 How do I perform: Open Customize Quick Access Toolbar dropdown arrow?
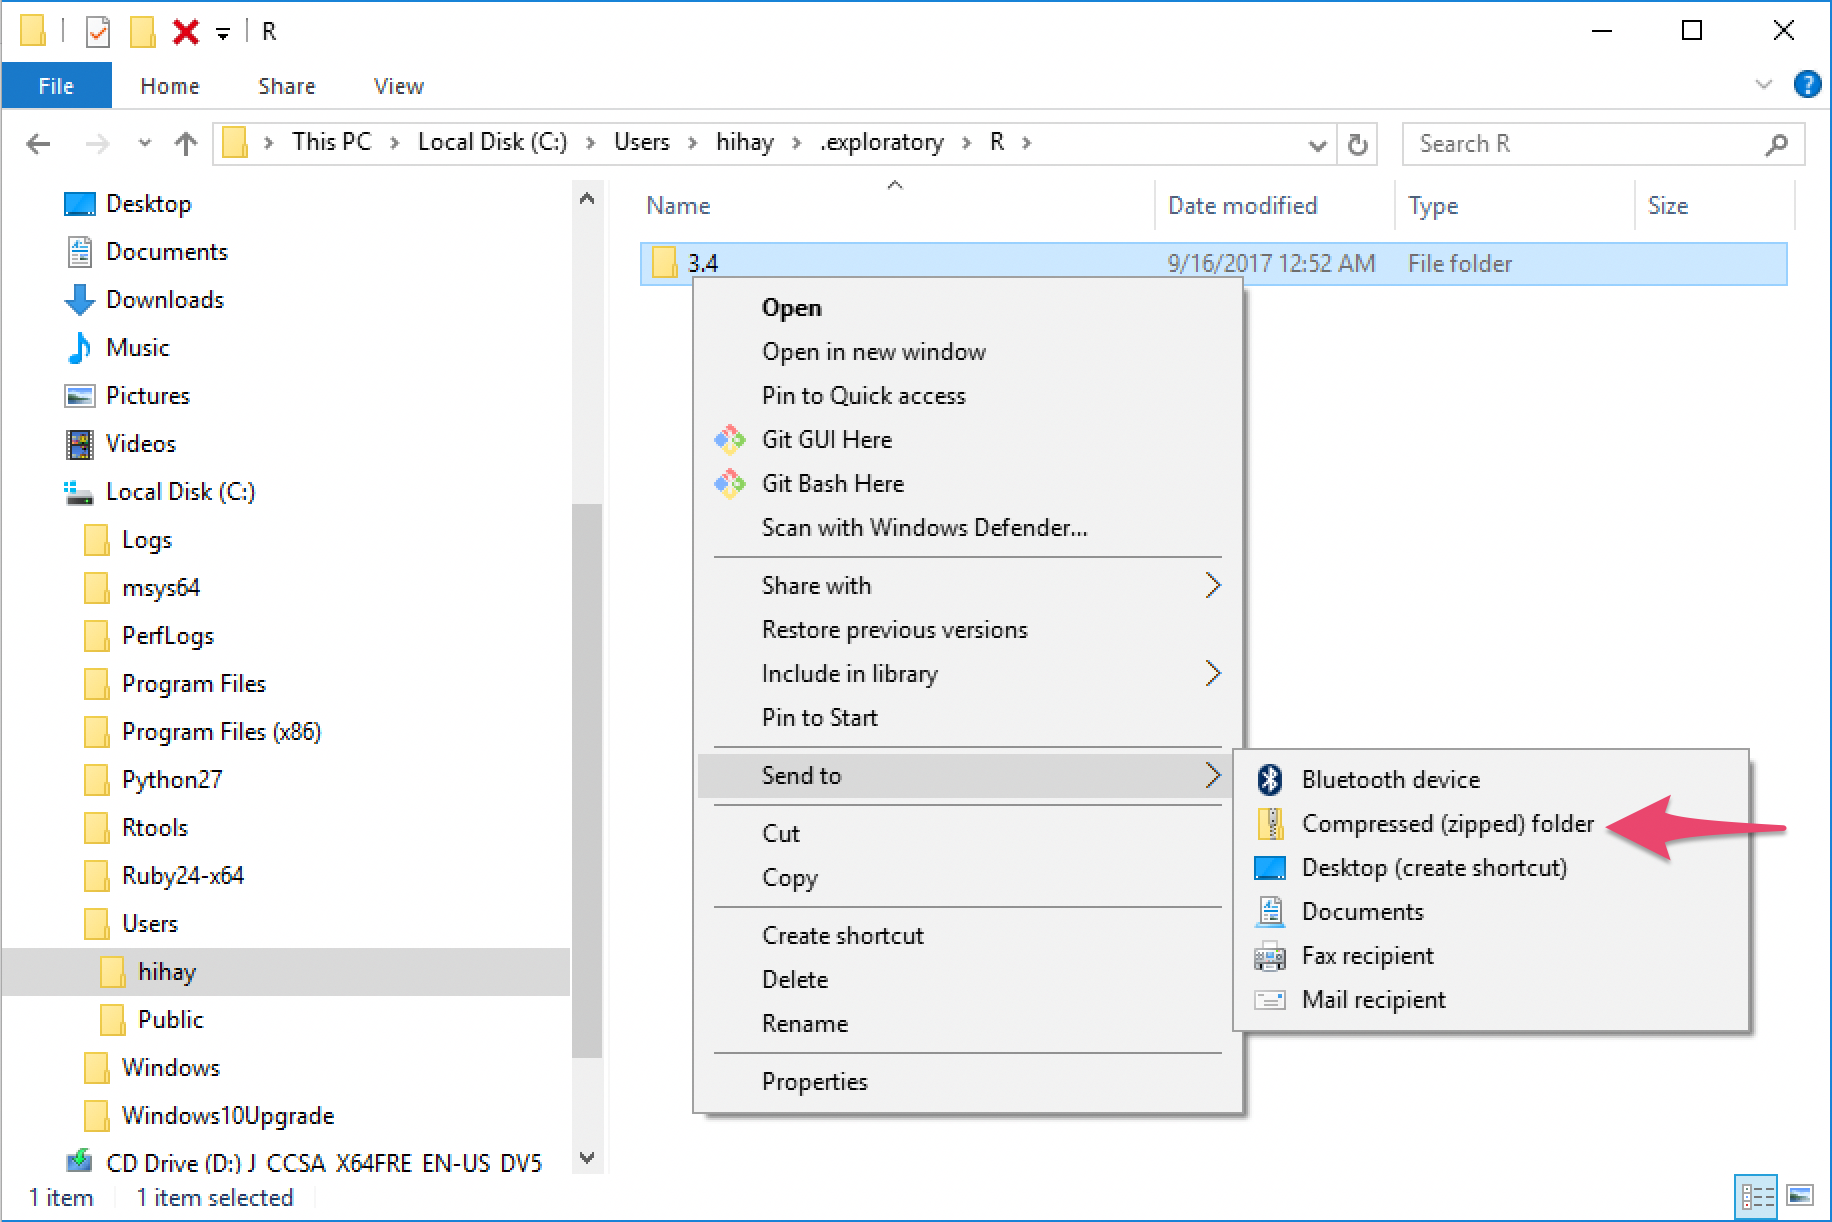click(223, 34)
